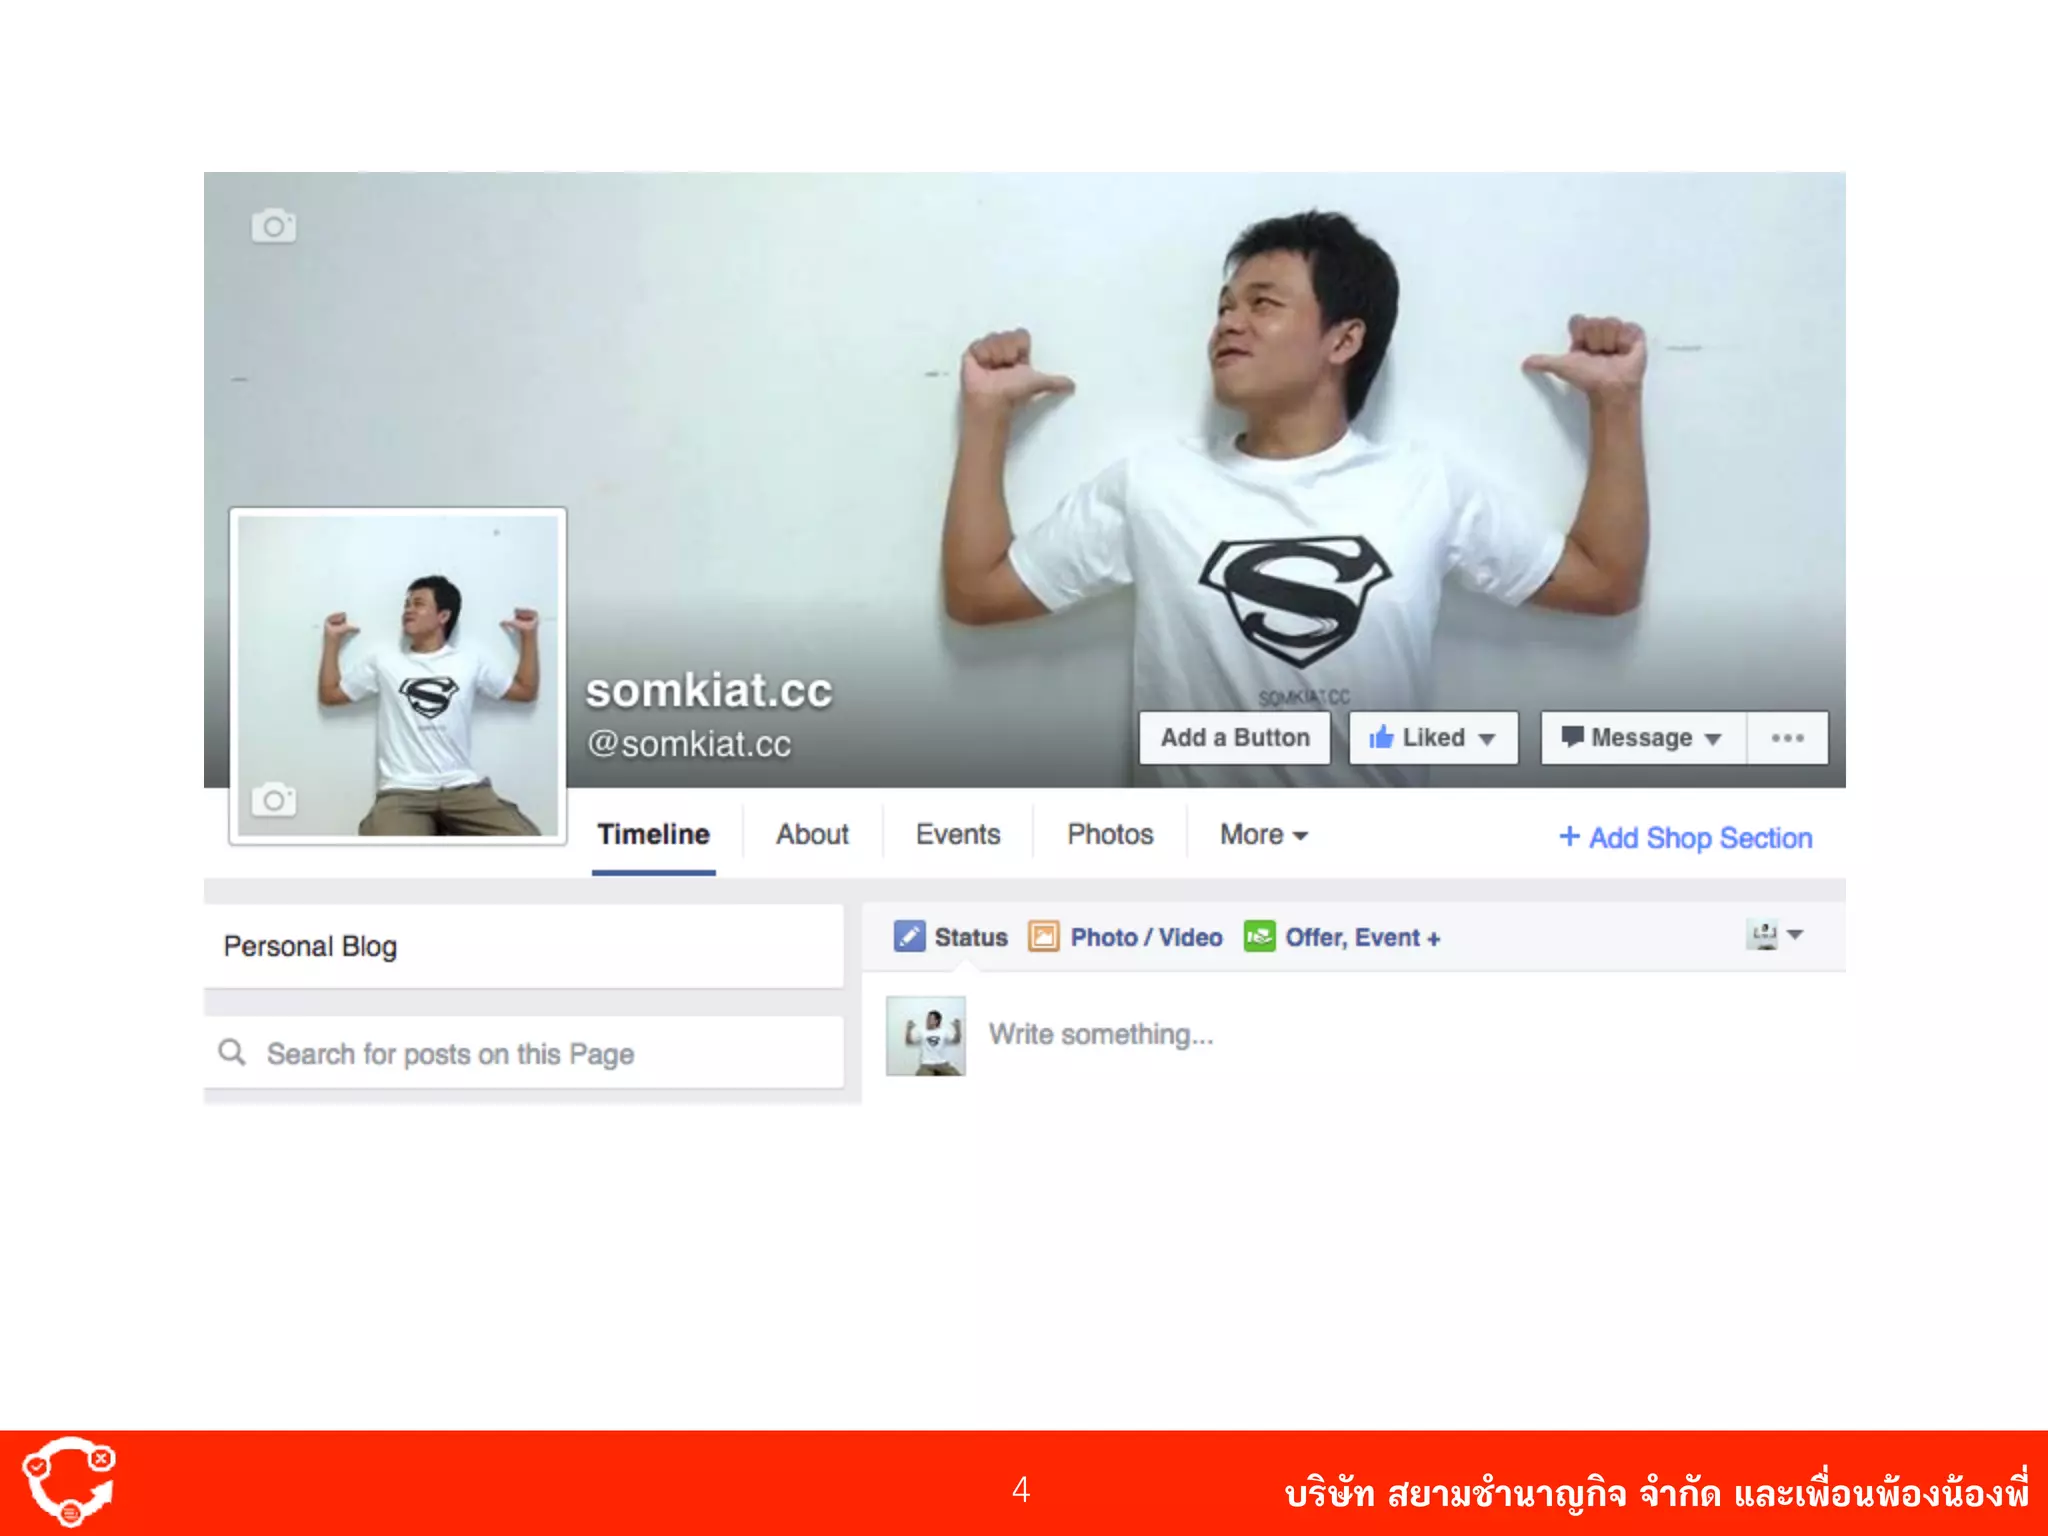
Task: Click the Add a Button button
Action: [1234, 738]
